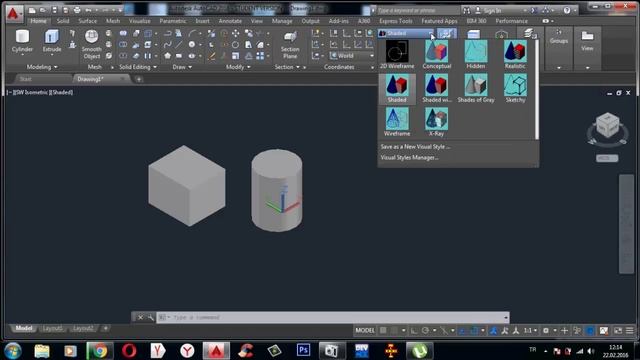Screen dimensions: 640x360
Task: Select the Shades of Gray style
Action: tap(476, 88)
